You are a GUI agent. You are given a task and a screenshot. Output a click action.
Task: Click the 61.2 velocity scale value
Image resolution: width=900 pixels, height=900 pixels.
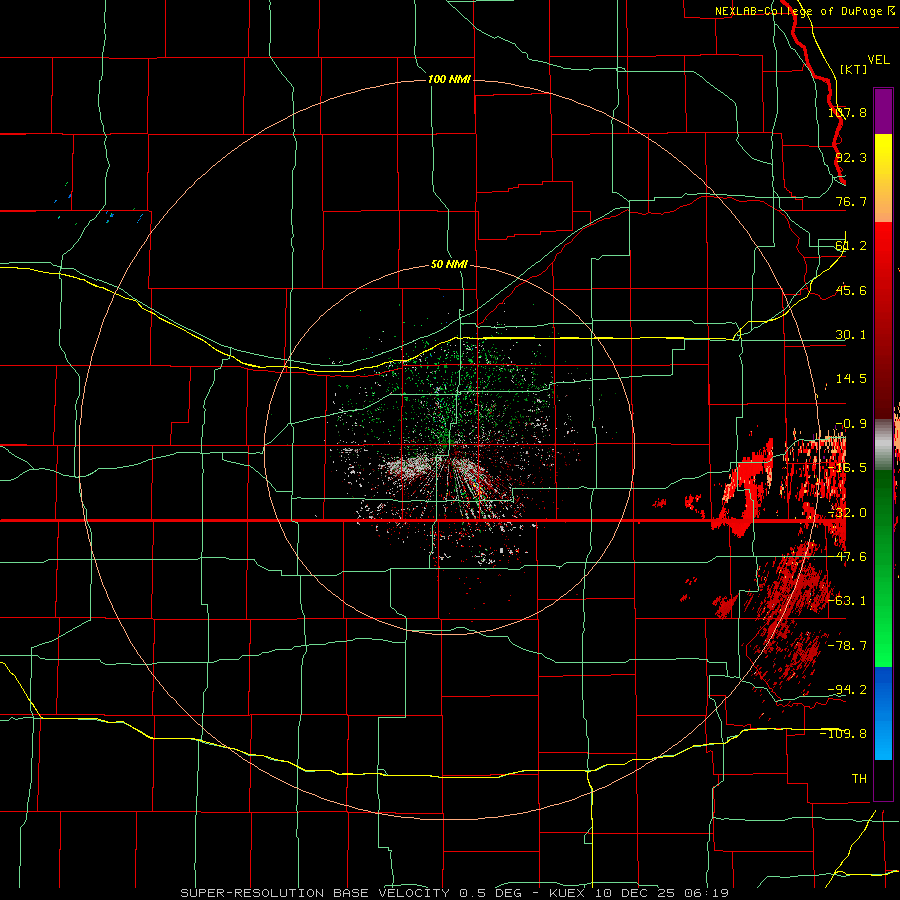coord(851,246)
